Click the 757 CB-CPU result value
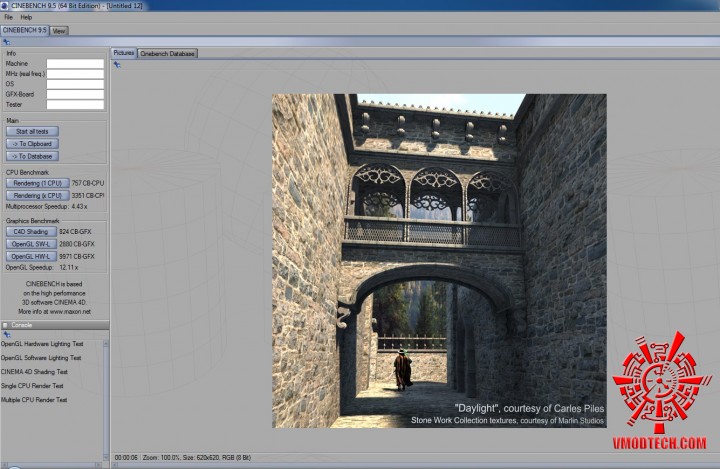 [x=88, y=183]
